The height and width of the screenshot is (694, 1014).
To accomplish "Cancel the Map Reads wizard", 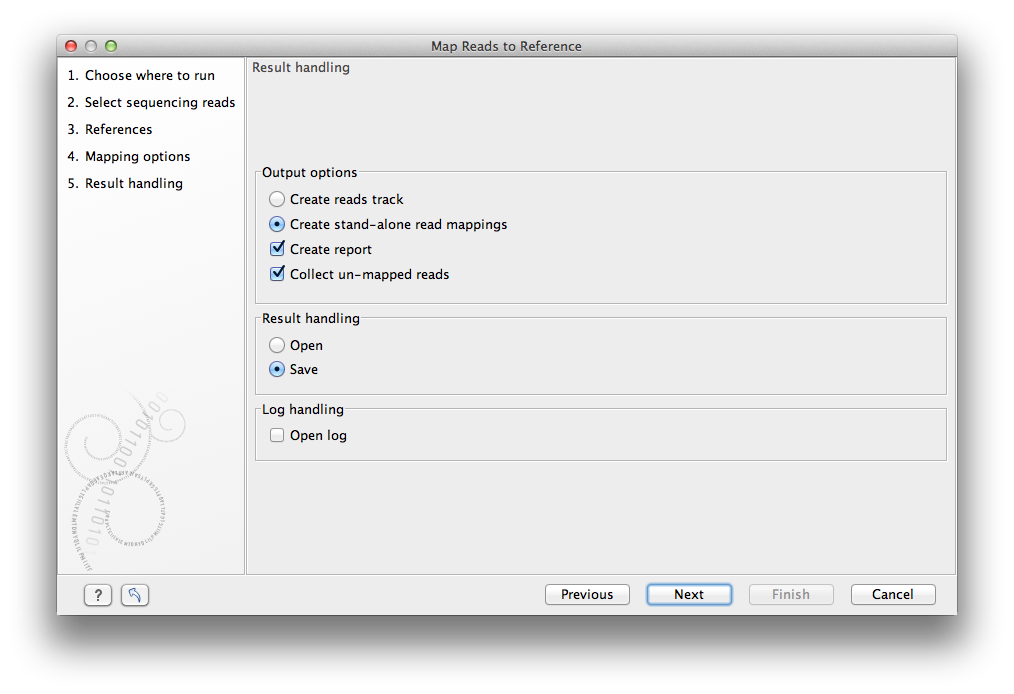I will click(892, 594).
